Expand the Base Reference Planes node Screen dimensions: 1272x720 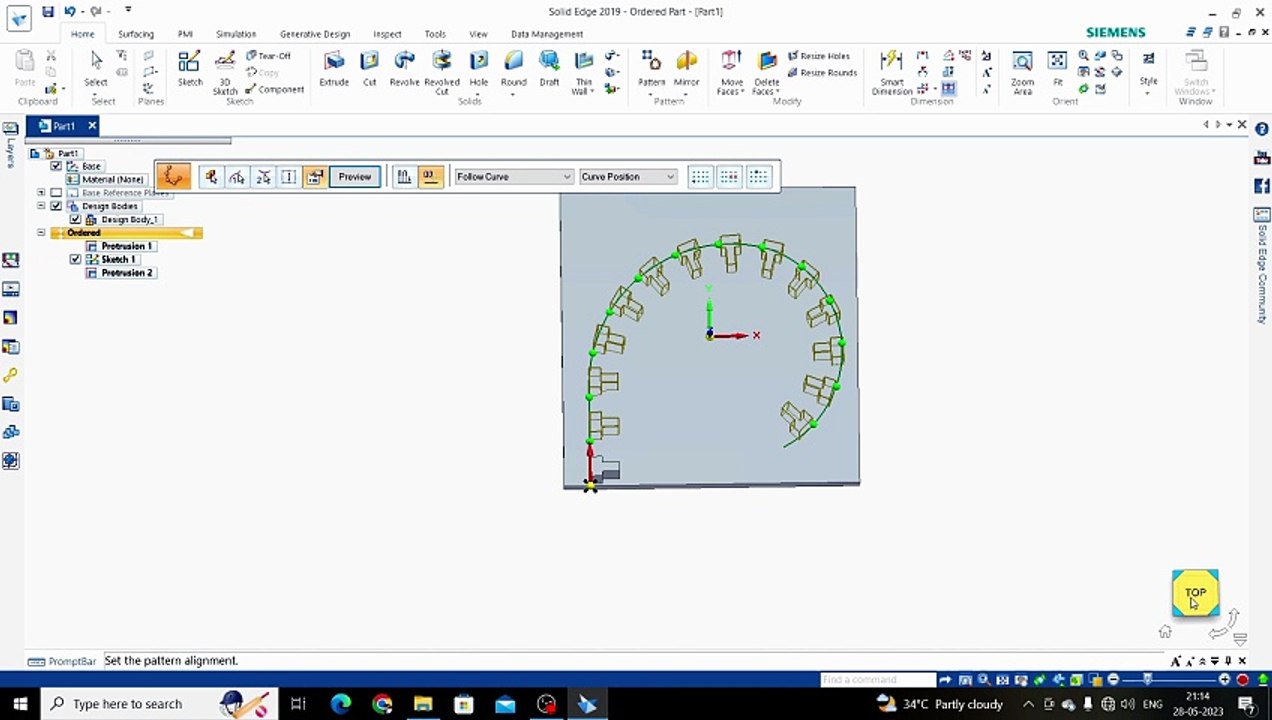point(41,192)
